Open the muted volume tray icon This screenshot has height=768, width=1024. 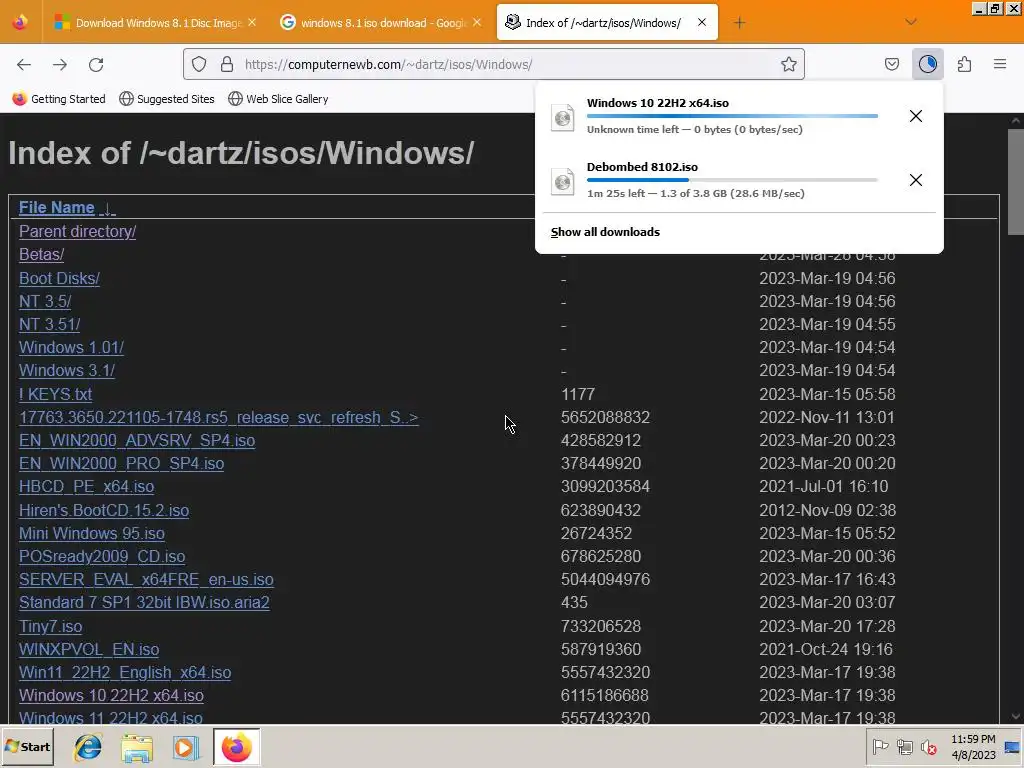(928, 747)
